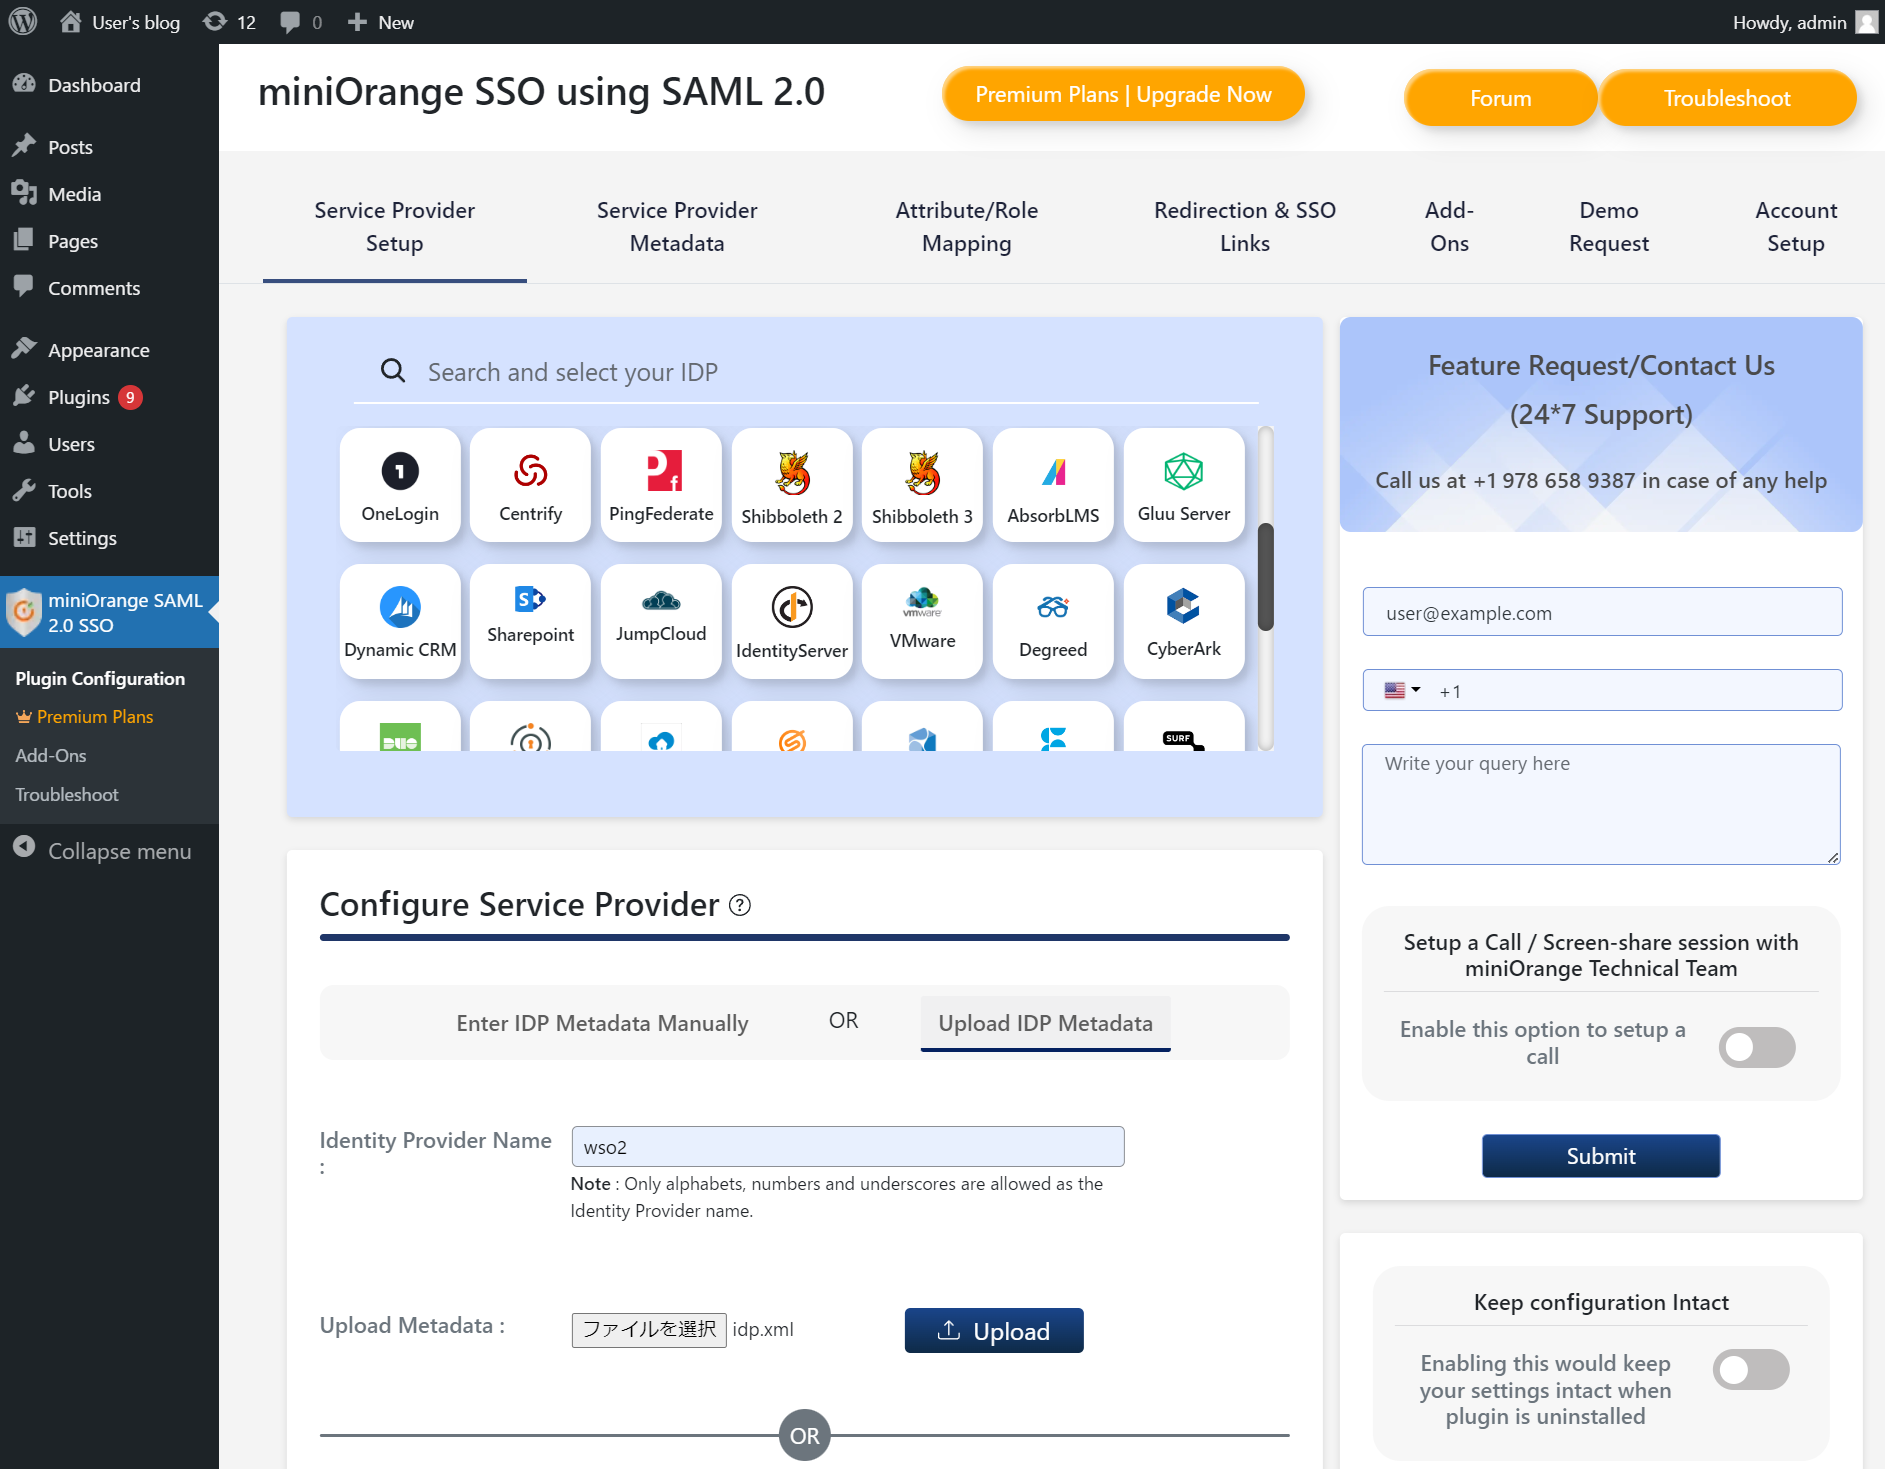This screenshot has height=1469, width=1885.
Task: Switch to Service Provider Setup tab
Action: [x=395, y=227]
